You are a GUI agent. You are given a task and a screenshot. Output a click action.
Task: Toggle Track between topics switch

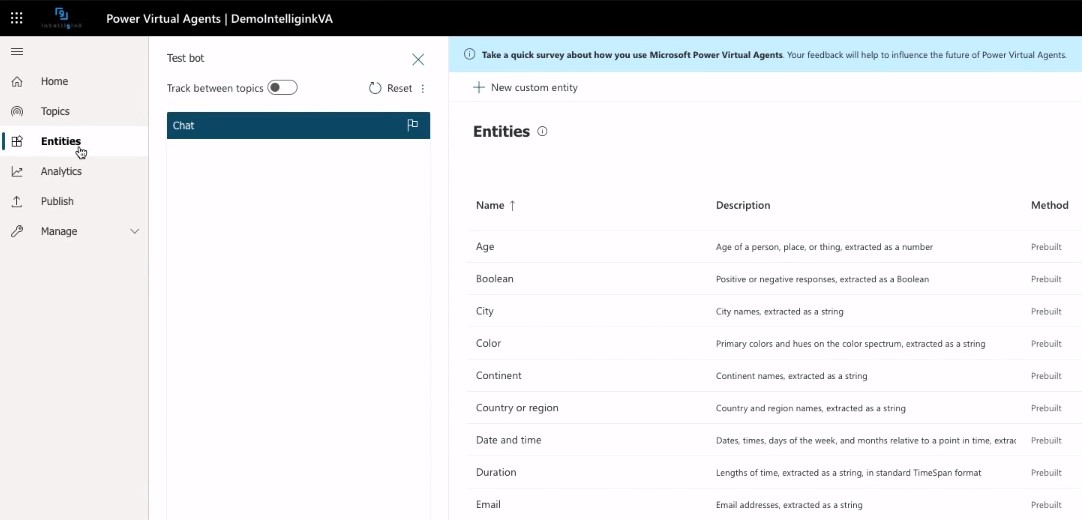tap(282, 88)
